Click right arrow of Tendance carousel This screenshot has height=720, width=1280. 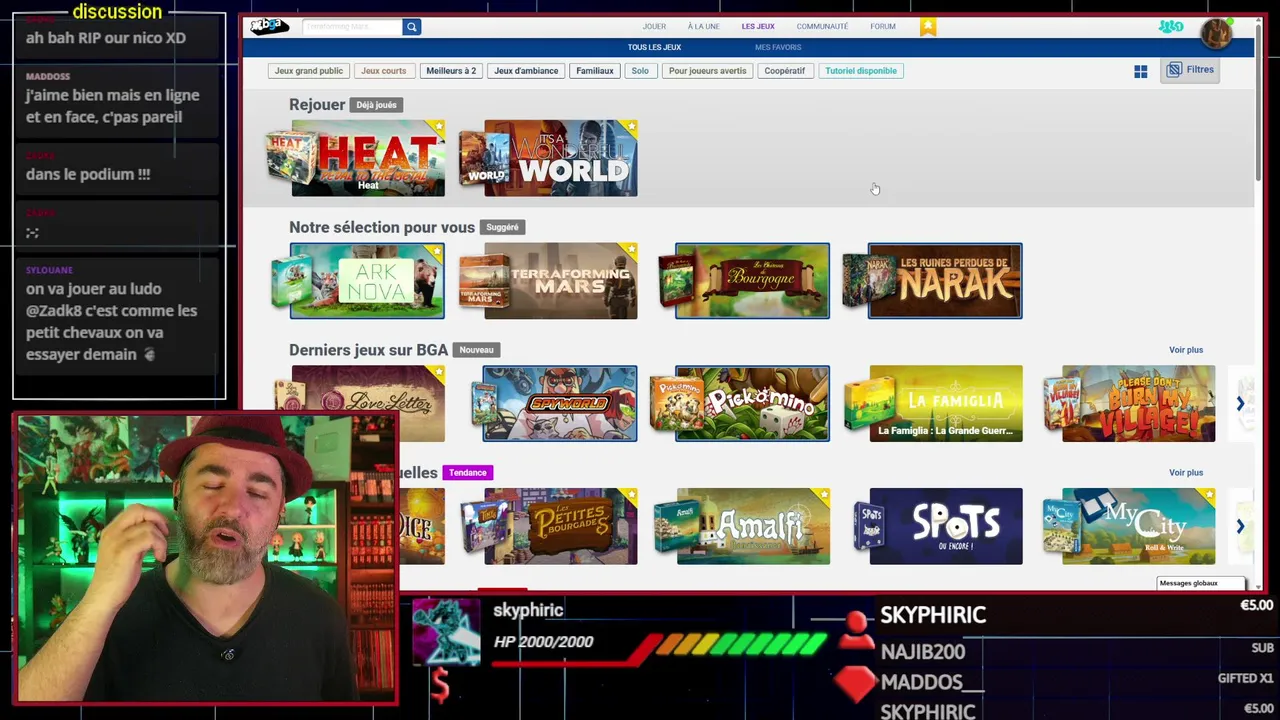coord(1240,527)
